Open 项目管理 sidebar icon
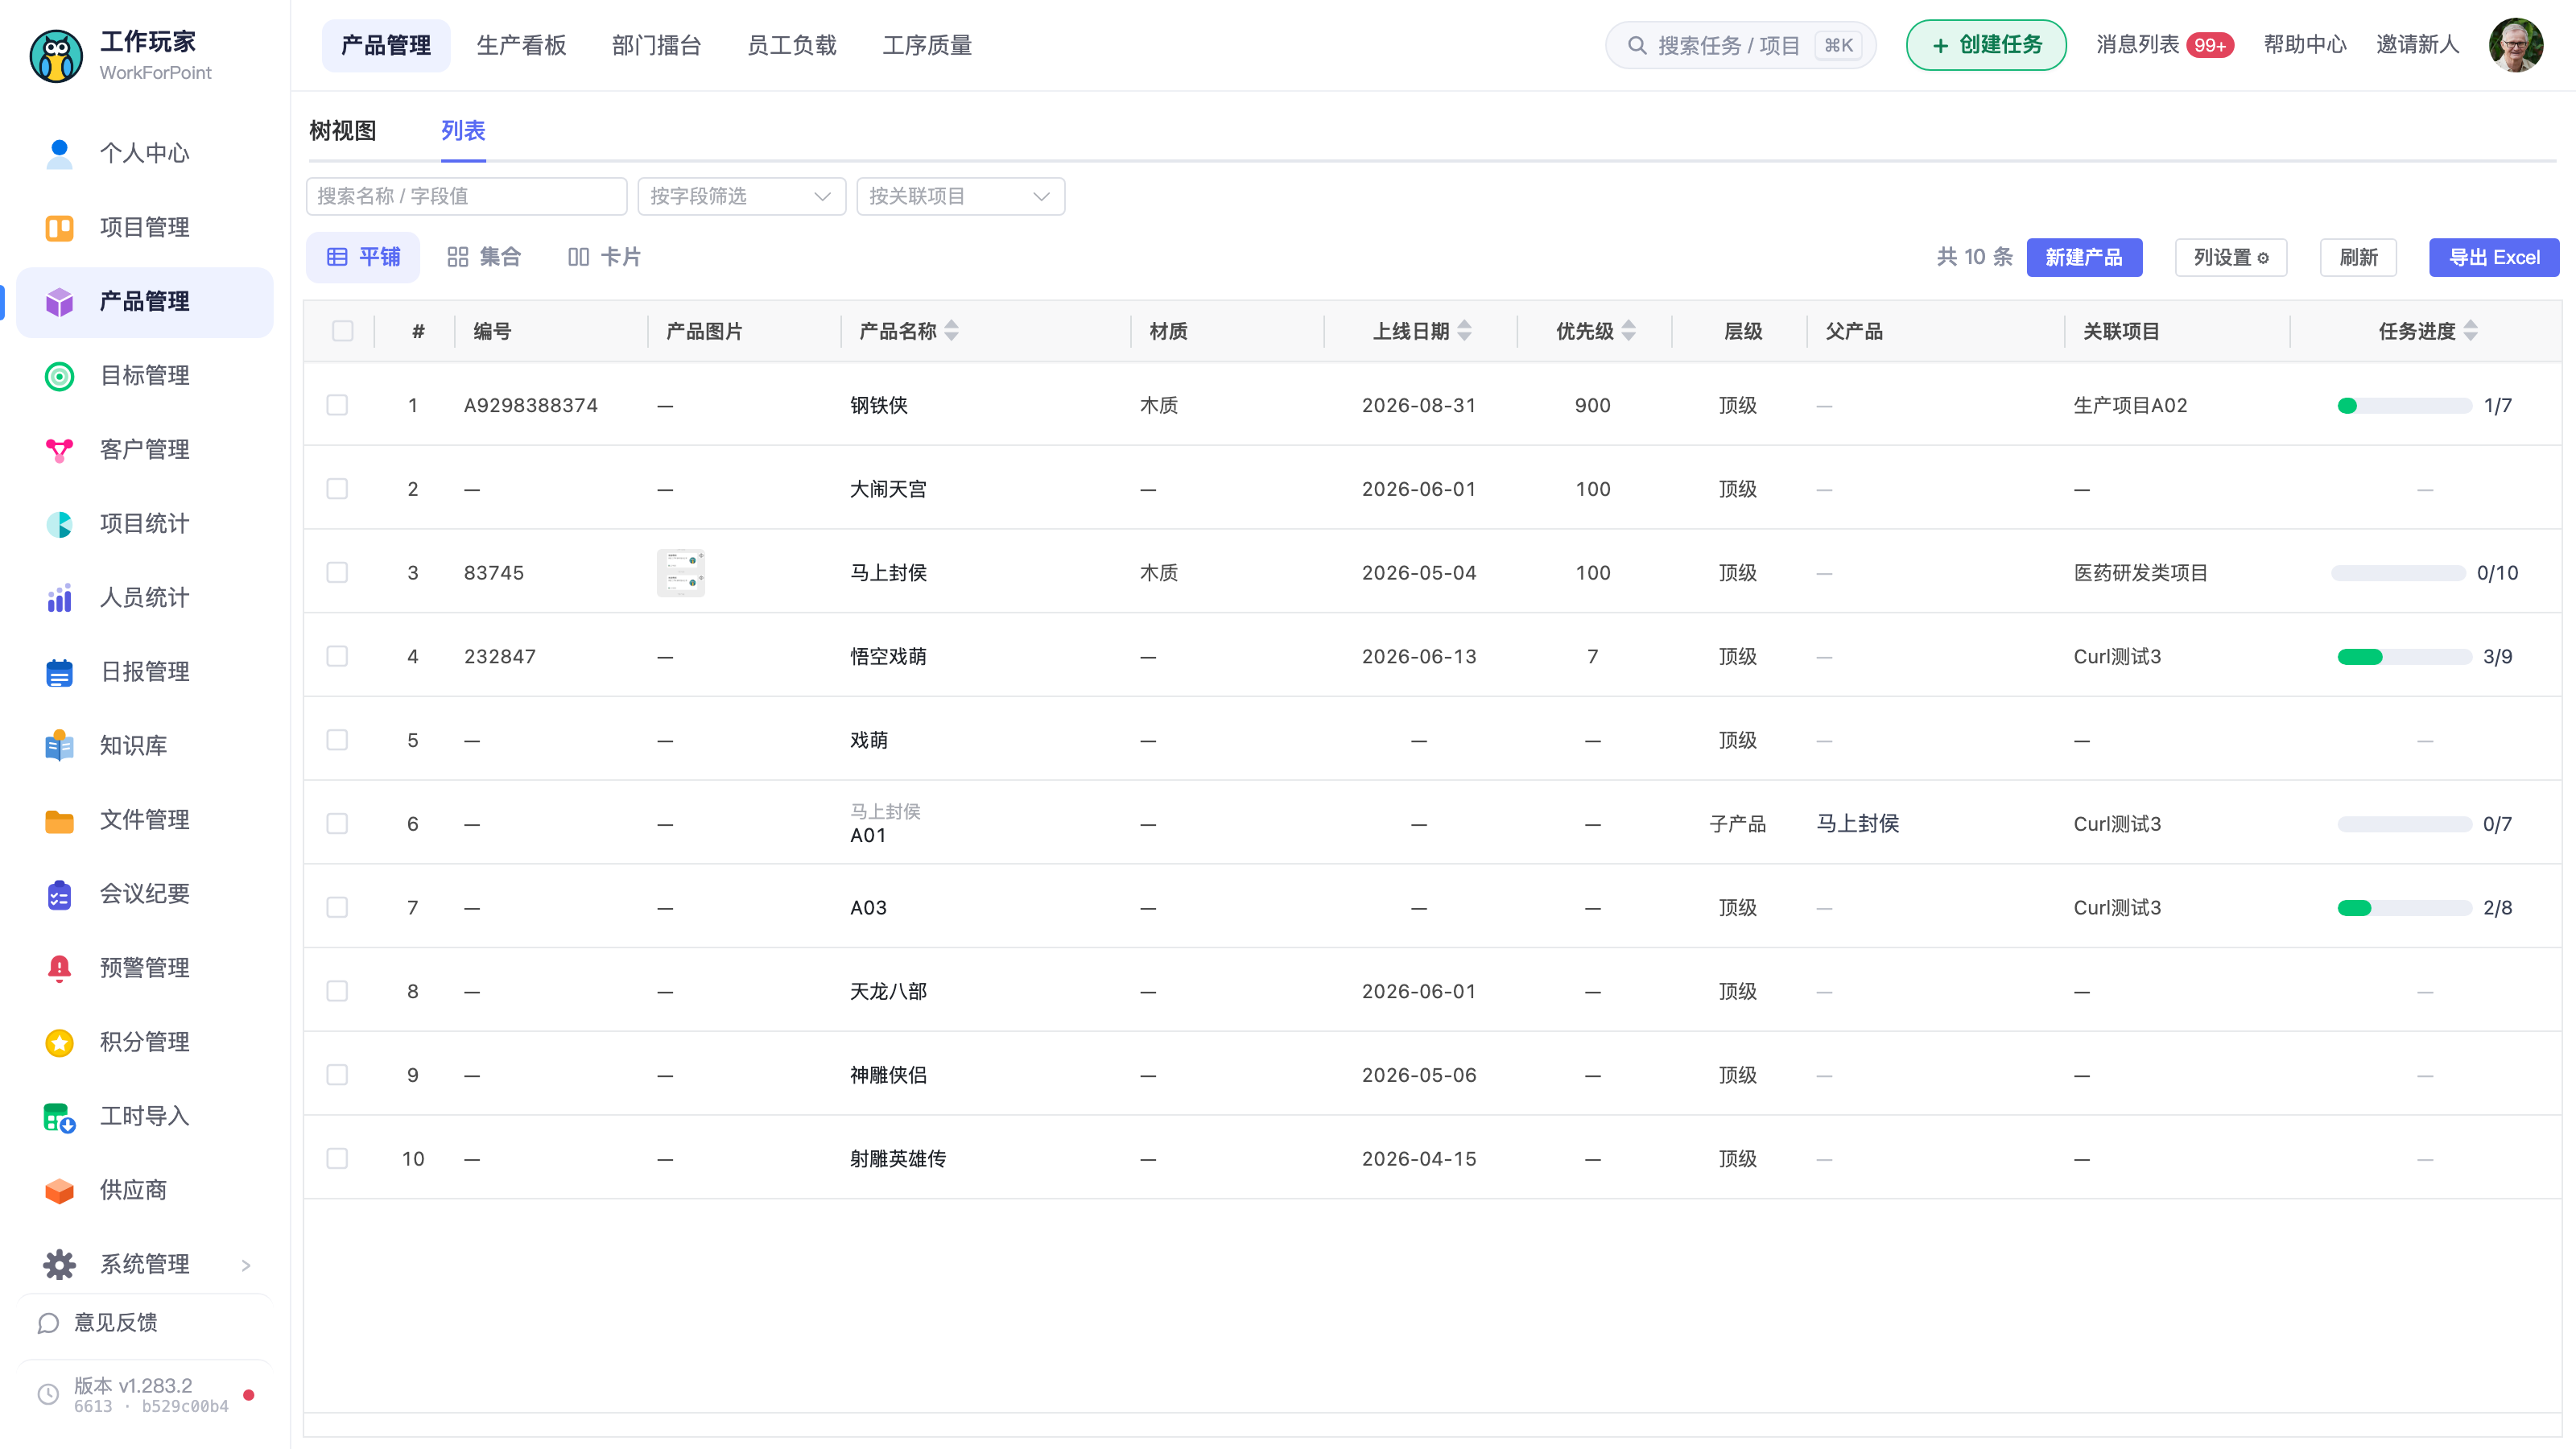 coord(59,227)
